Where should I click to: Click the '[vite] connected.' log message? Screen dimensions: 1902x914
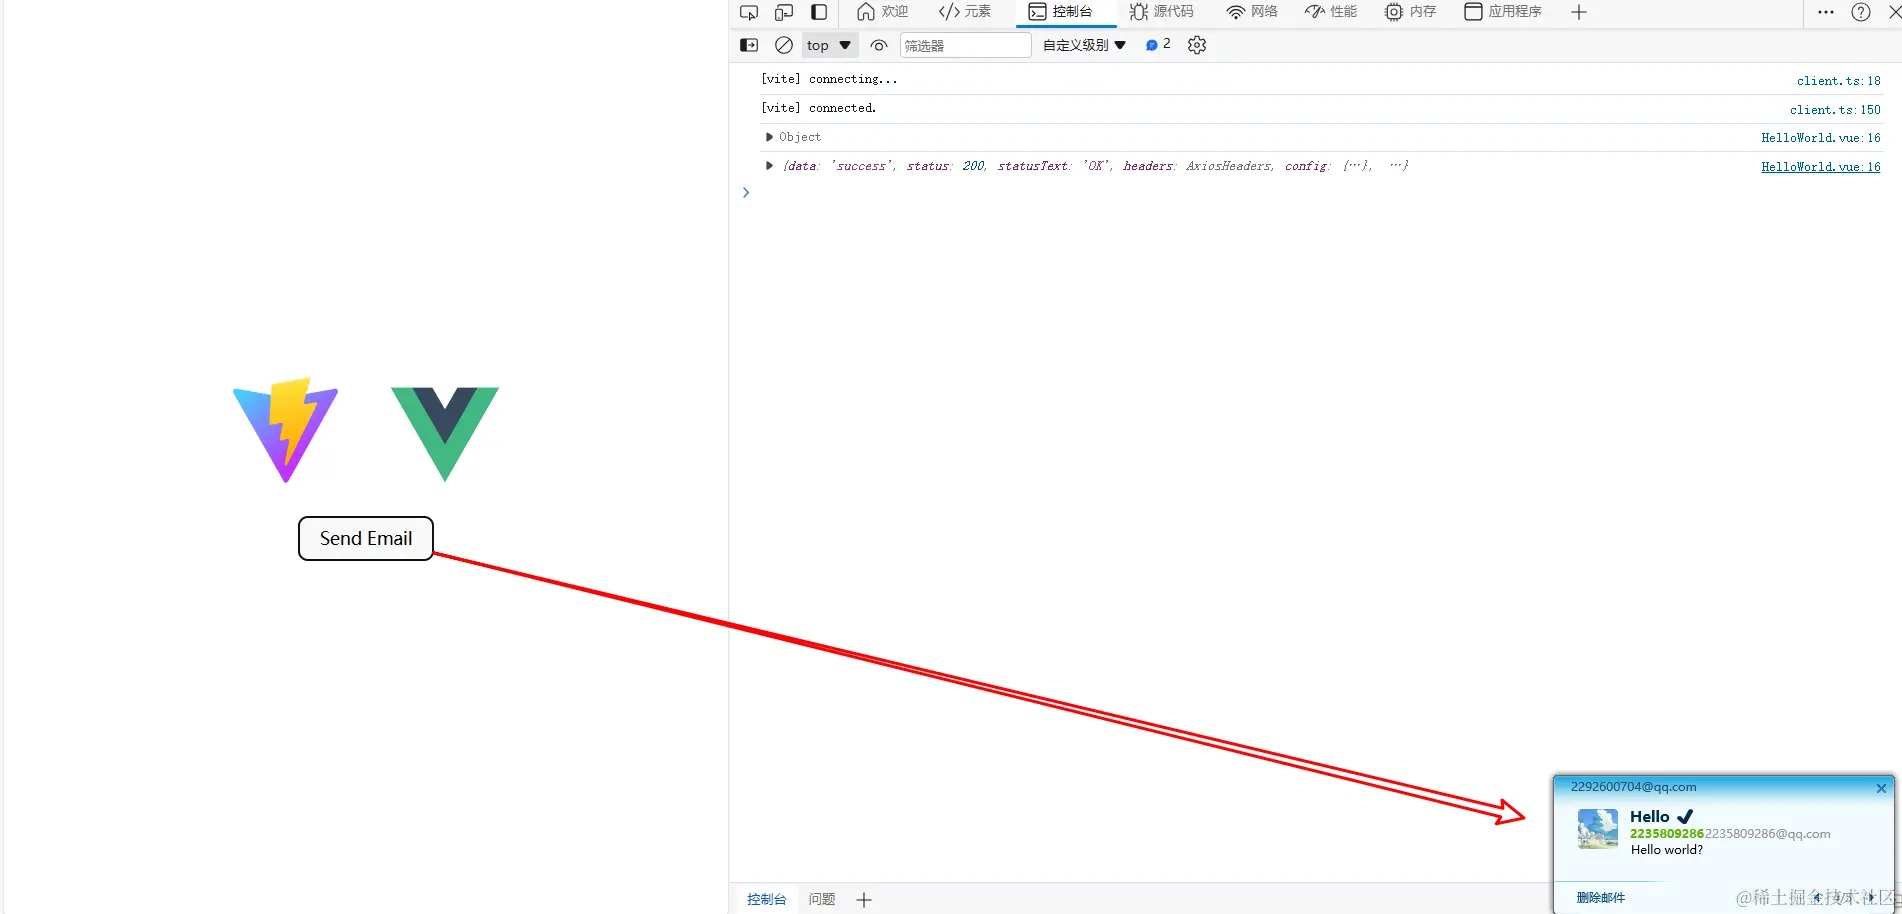(818, 108)
